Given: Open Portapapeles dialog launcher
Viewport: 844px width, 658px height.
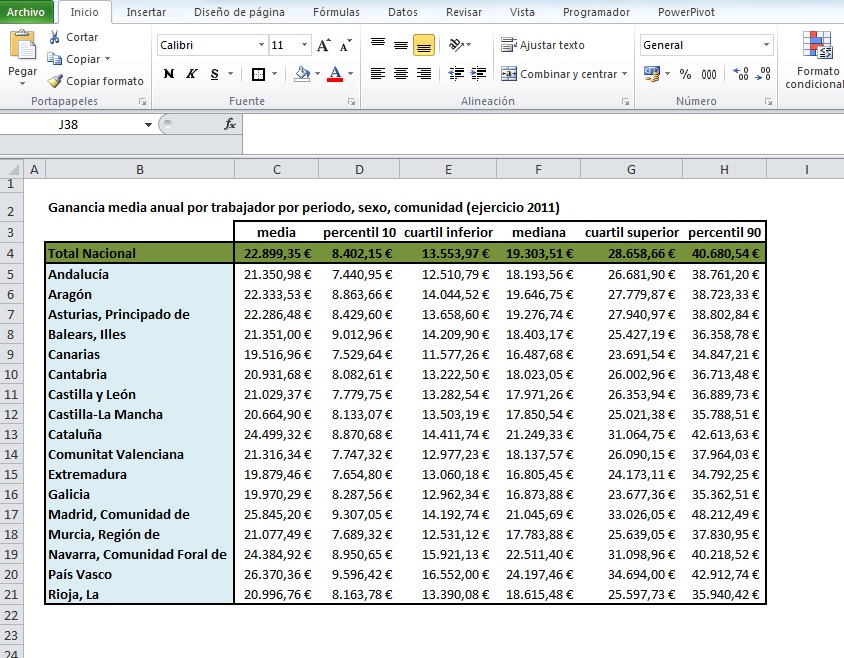Looking at the screenshot, I should coord(143,101).
